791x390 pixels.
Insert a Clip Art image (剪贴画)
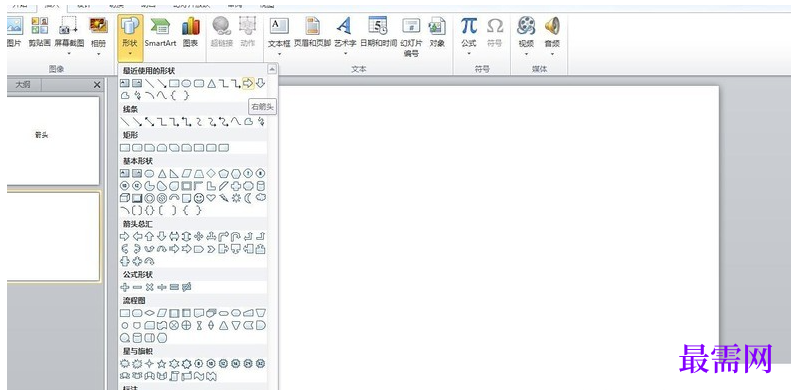pos(39,32)
